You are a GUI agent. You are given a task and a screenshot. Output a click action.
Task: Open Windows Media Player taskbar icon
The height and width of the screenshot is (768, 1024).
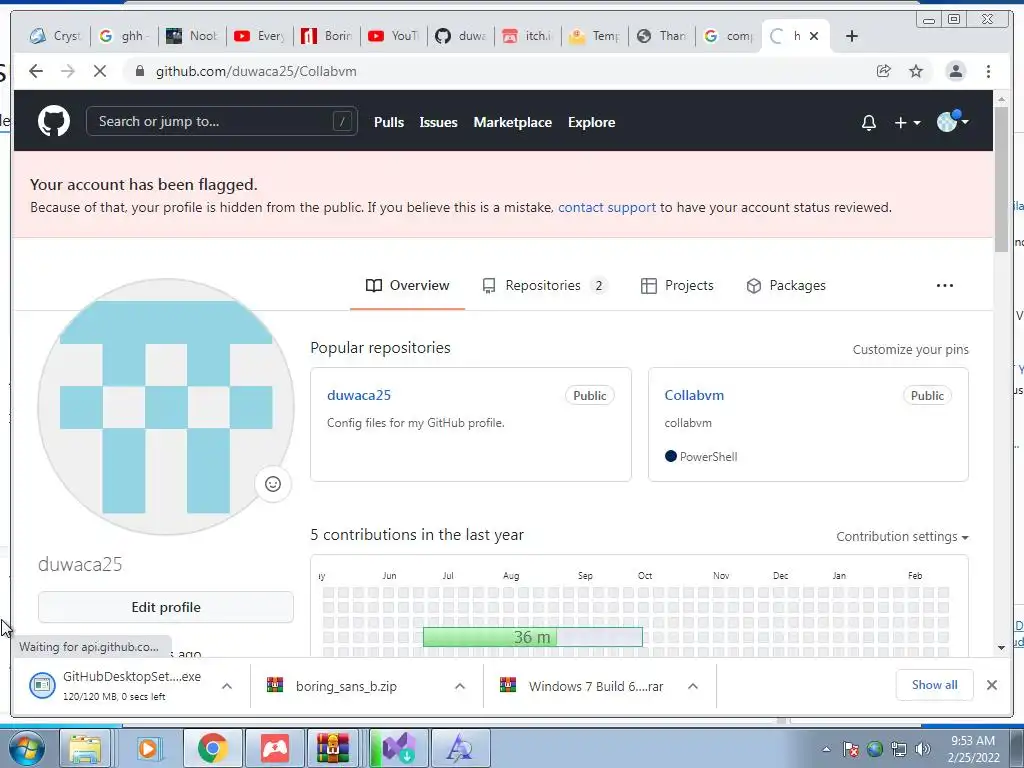[148, 748]
